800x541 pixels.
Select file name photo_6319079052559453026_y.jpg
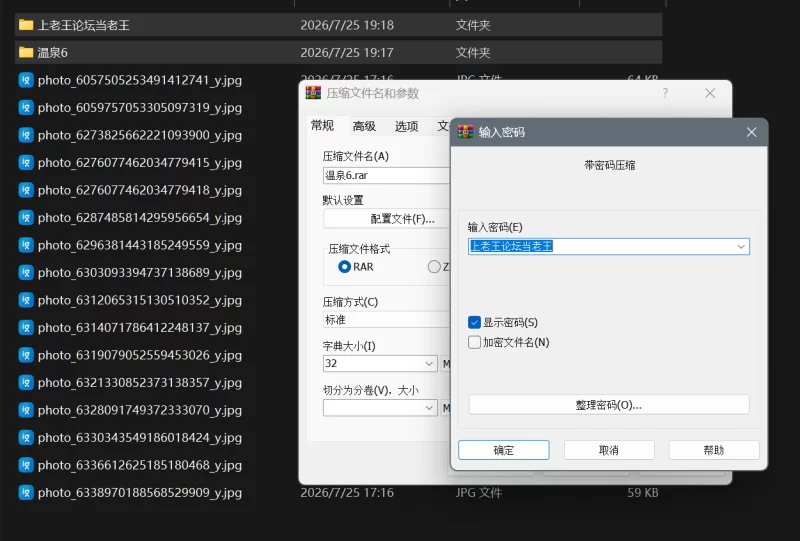[140, 355]
